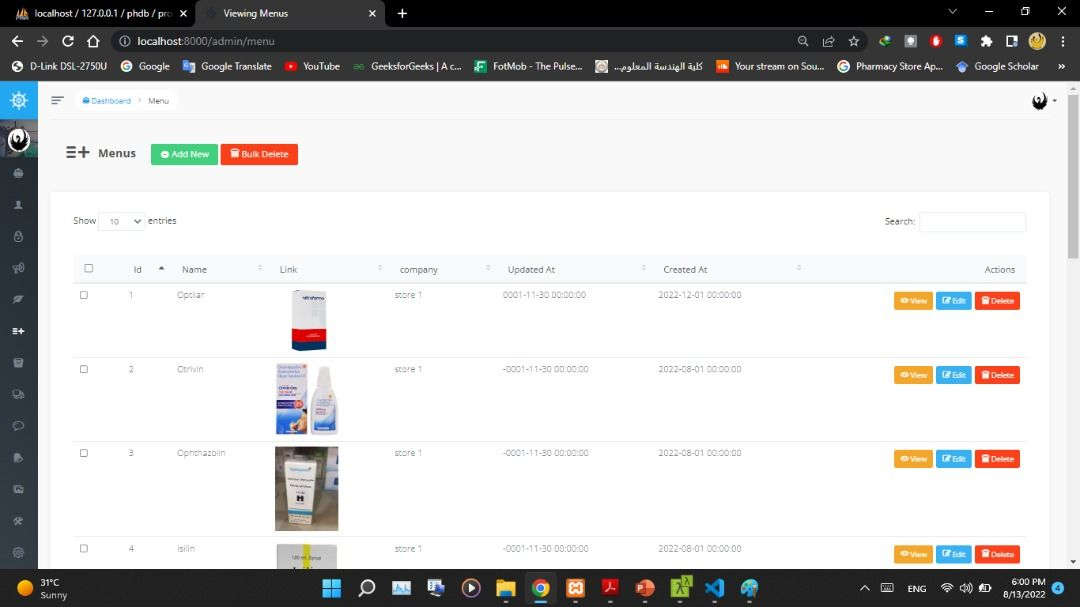1080x607 pixels.
Task: Share this page icon in address bar
Action: pyautogui.click(x=828, y=41)
